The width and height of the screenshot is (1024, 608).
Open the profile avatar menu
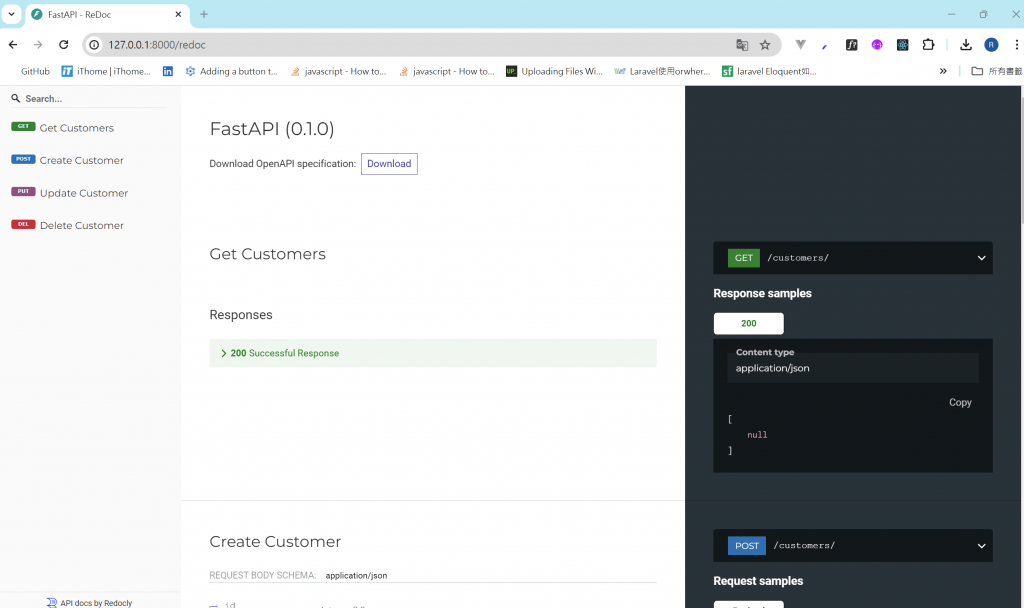point(991,44)
